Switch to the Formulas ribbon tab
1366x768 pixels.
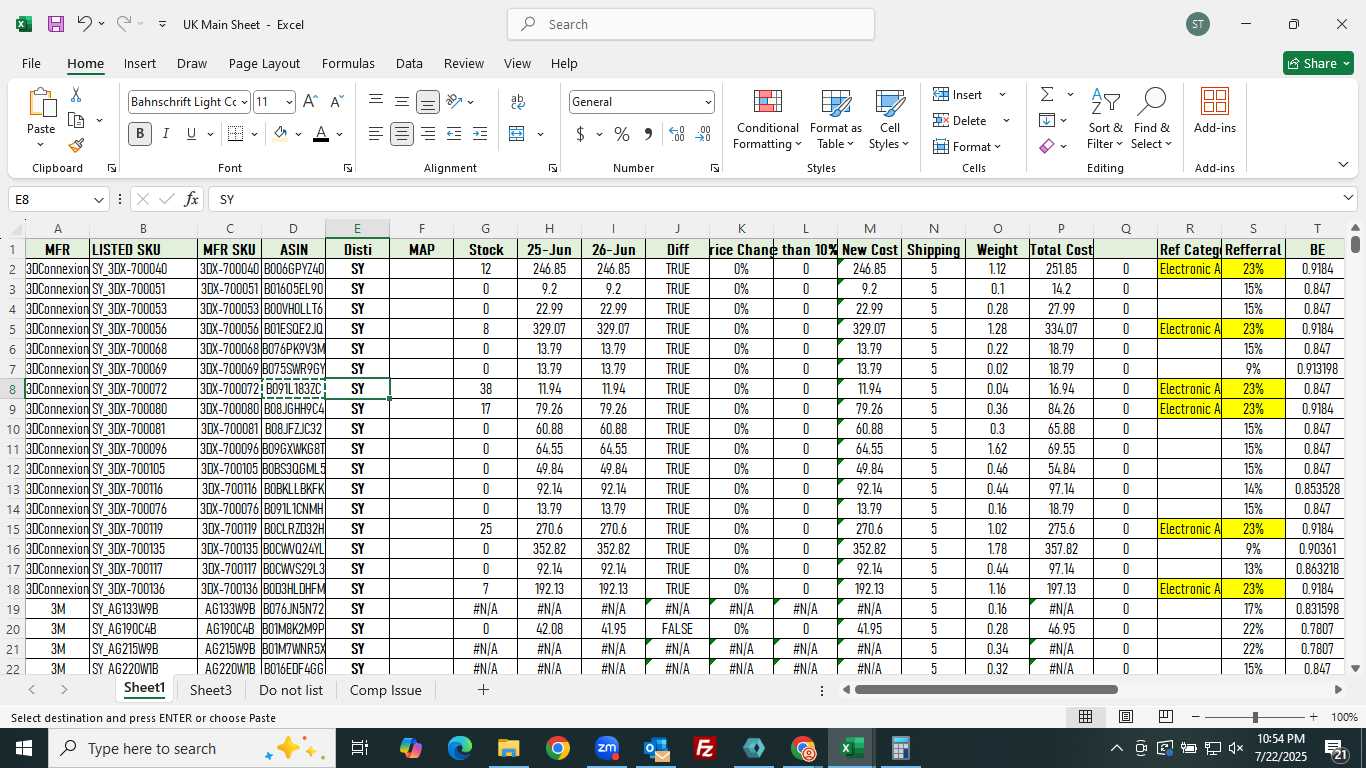click(348, 63)
